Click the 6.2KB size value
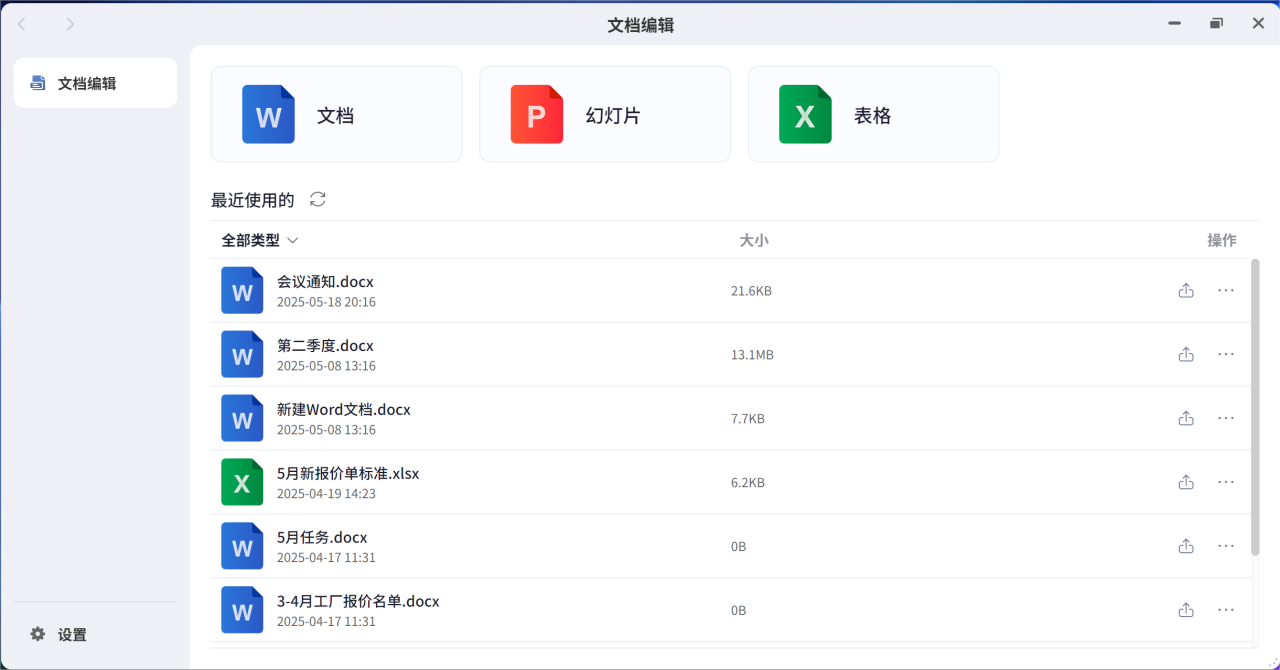The image size is (1280, 670). click(748, 483)
